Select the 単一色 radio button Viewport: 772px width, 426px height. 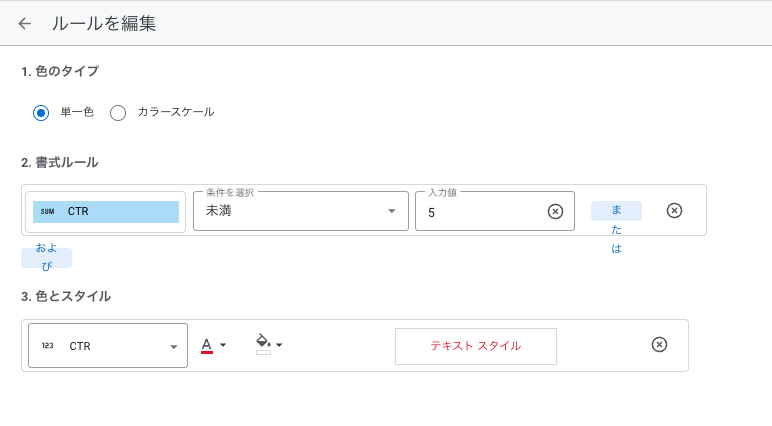41,113
